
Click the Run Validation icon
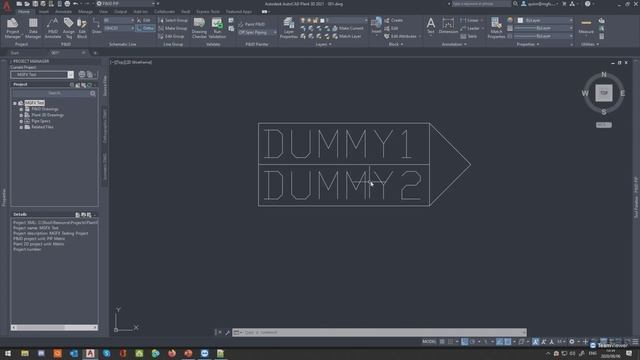tap(217, 28)
